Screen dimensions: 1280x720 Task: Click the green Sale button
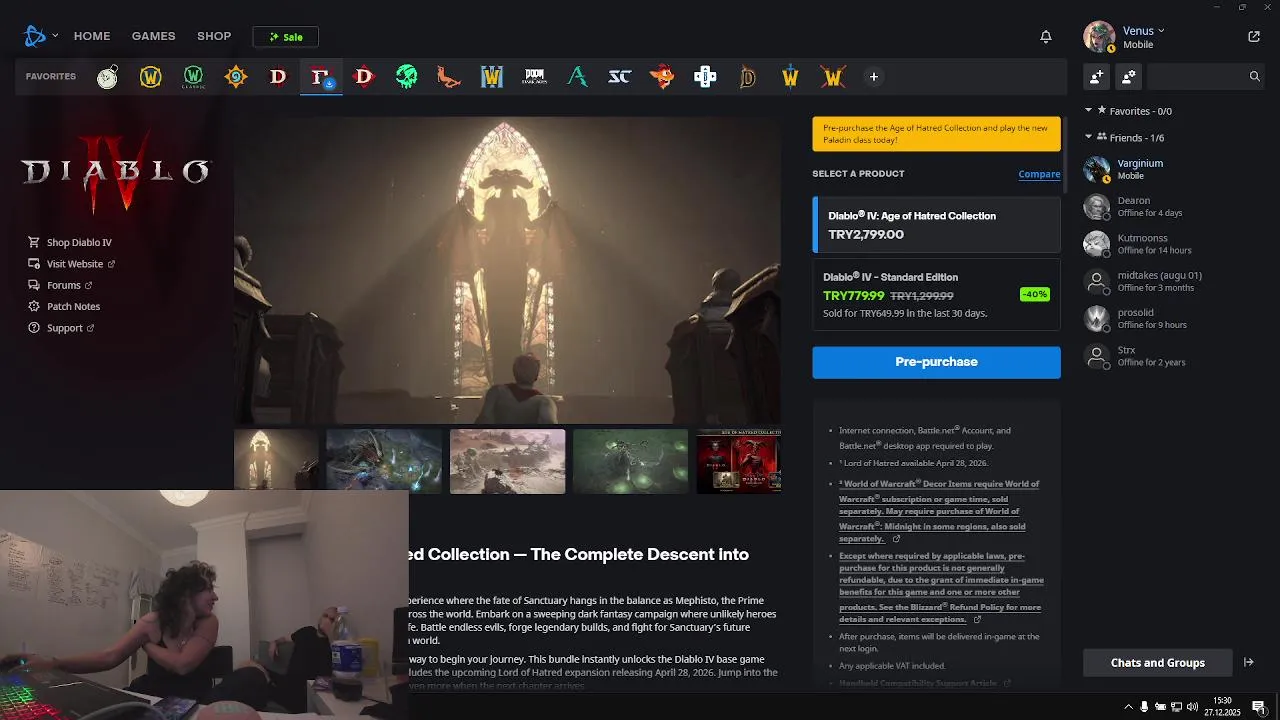(x=285, y=37)
